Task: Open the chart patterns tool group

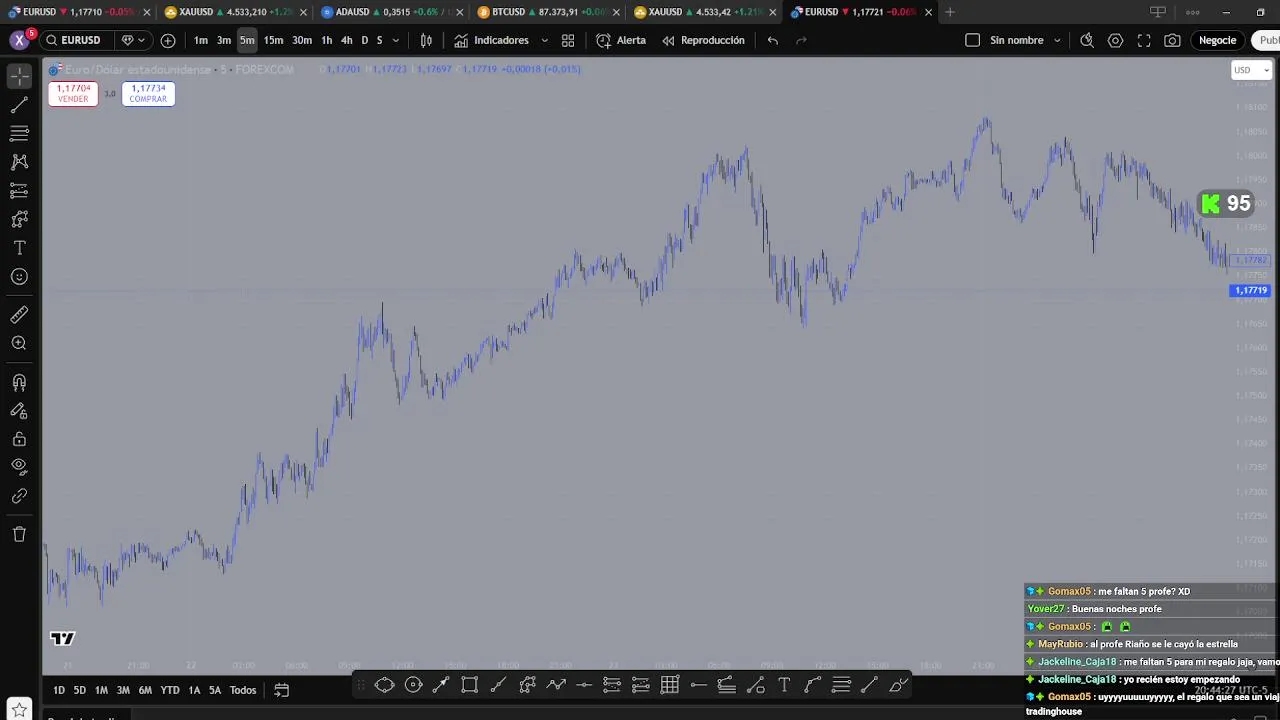Action: (19, 162)
